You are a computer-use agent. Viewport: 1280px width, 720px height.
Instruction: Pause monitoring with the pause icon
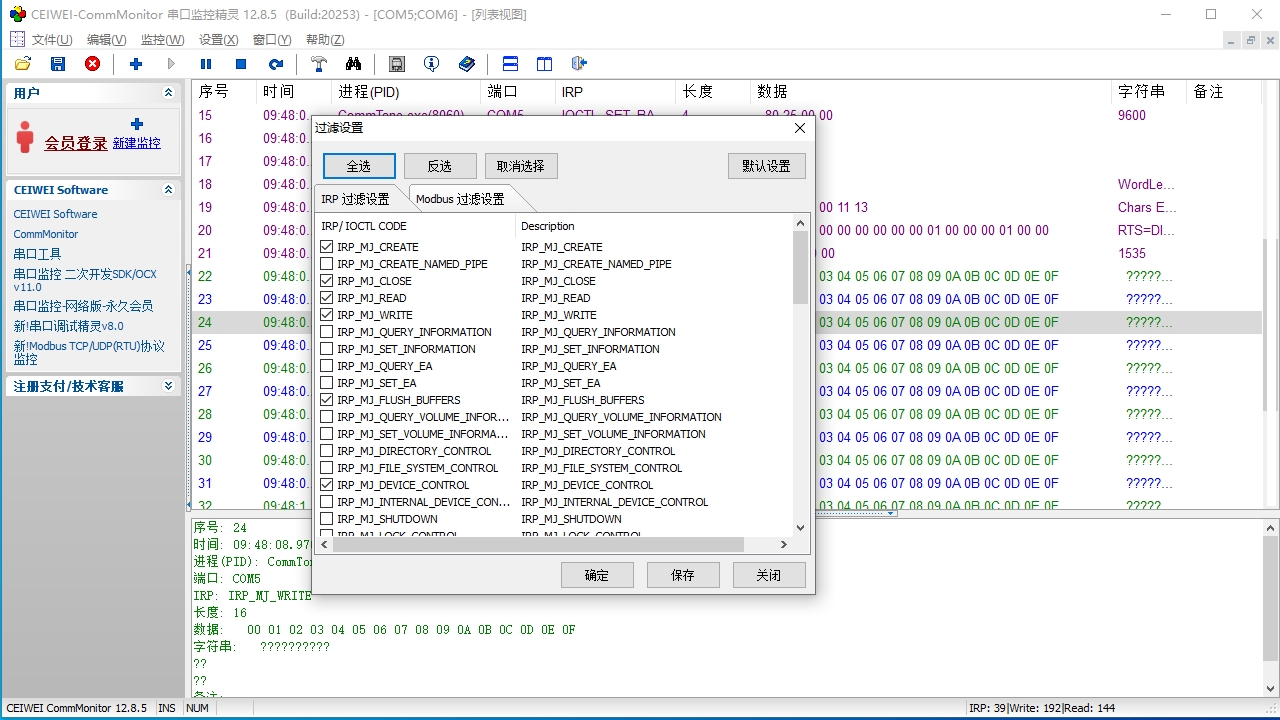tap(206, 64)
